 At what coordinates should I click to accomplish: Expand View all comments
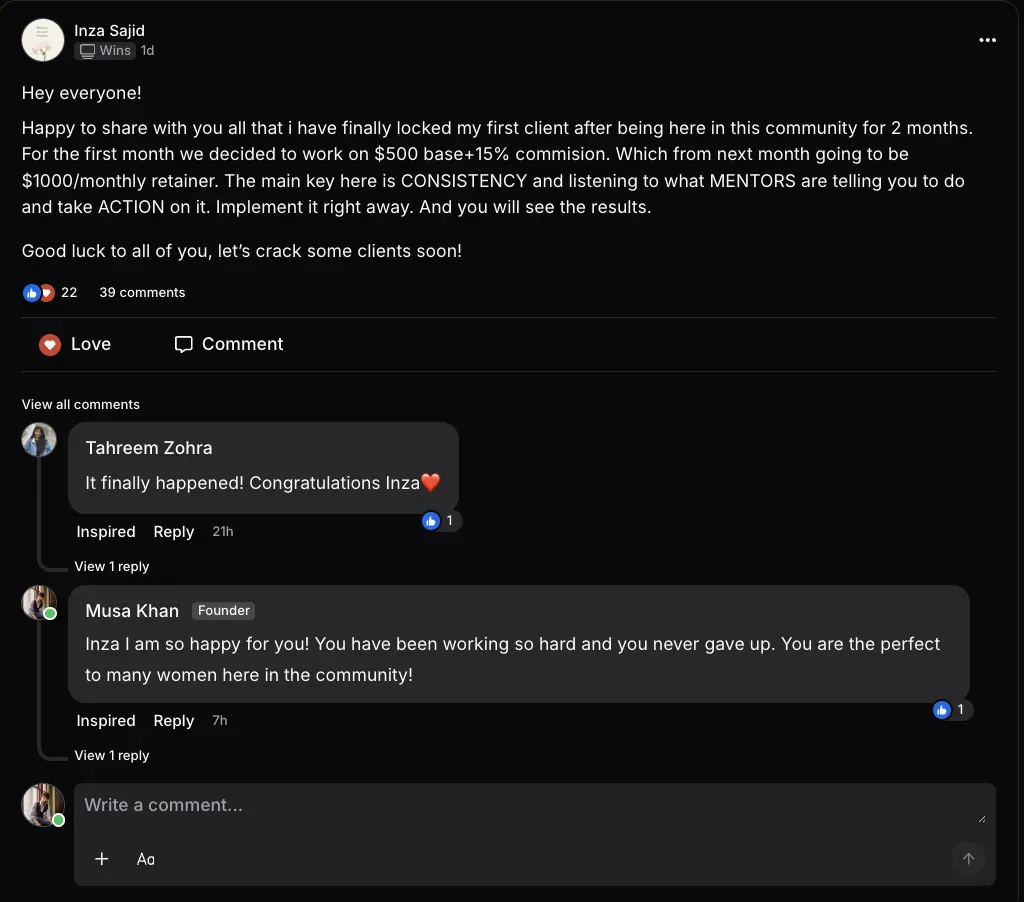[x=81, y=405]
